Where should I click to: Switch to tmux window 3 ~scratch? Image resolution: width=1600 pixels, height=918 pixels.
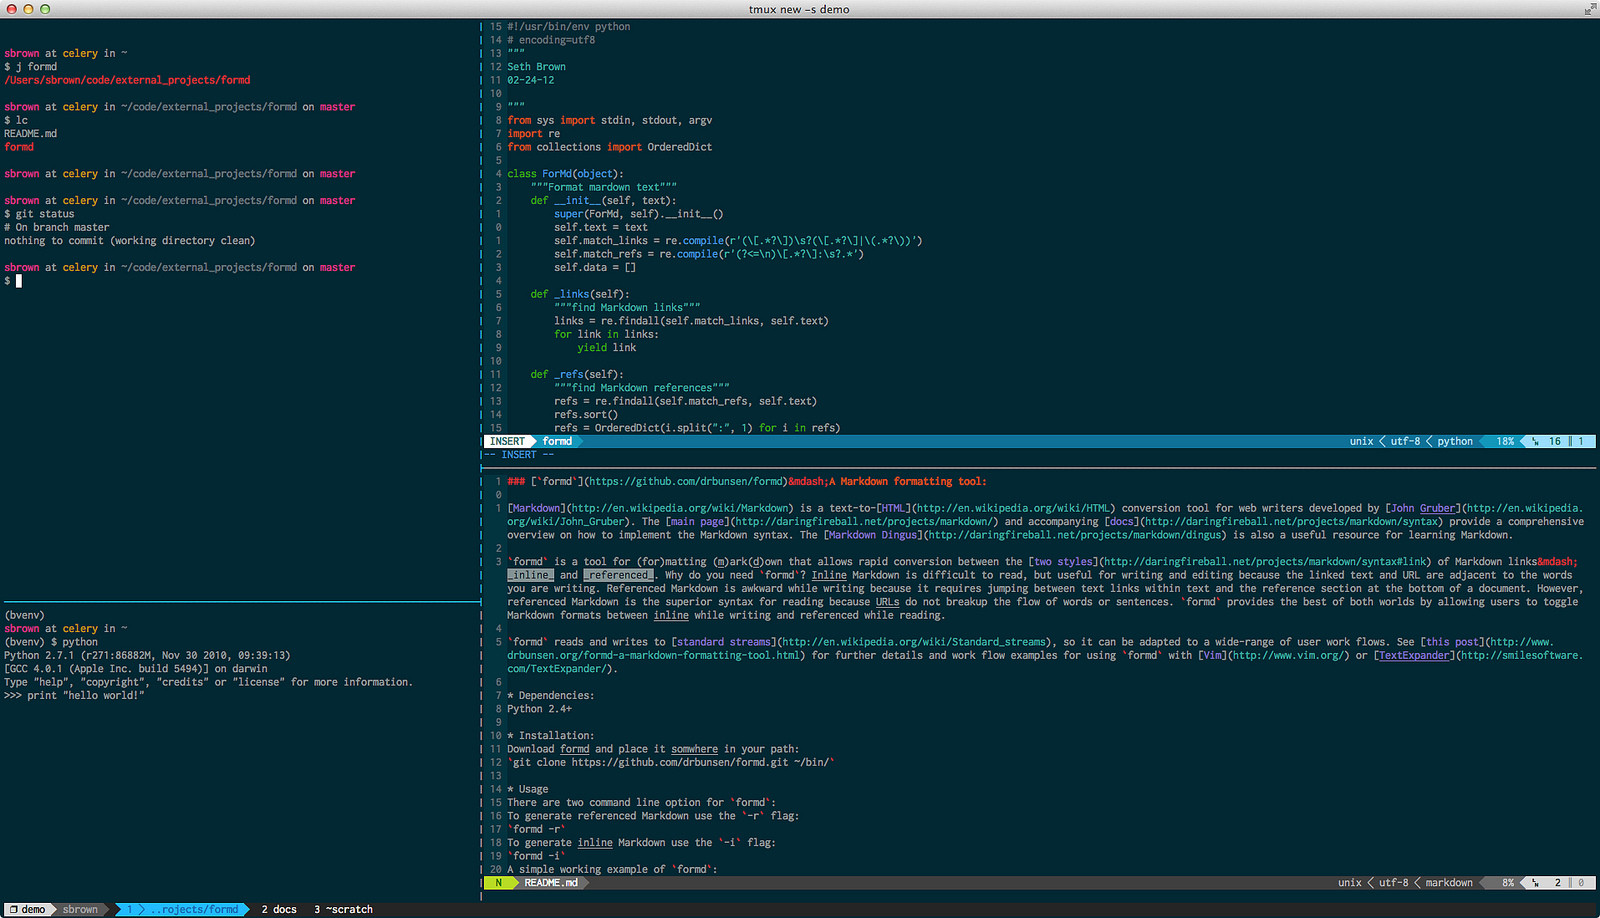click(343, 909)
